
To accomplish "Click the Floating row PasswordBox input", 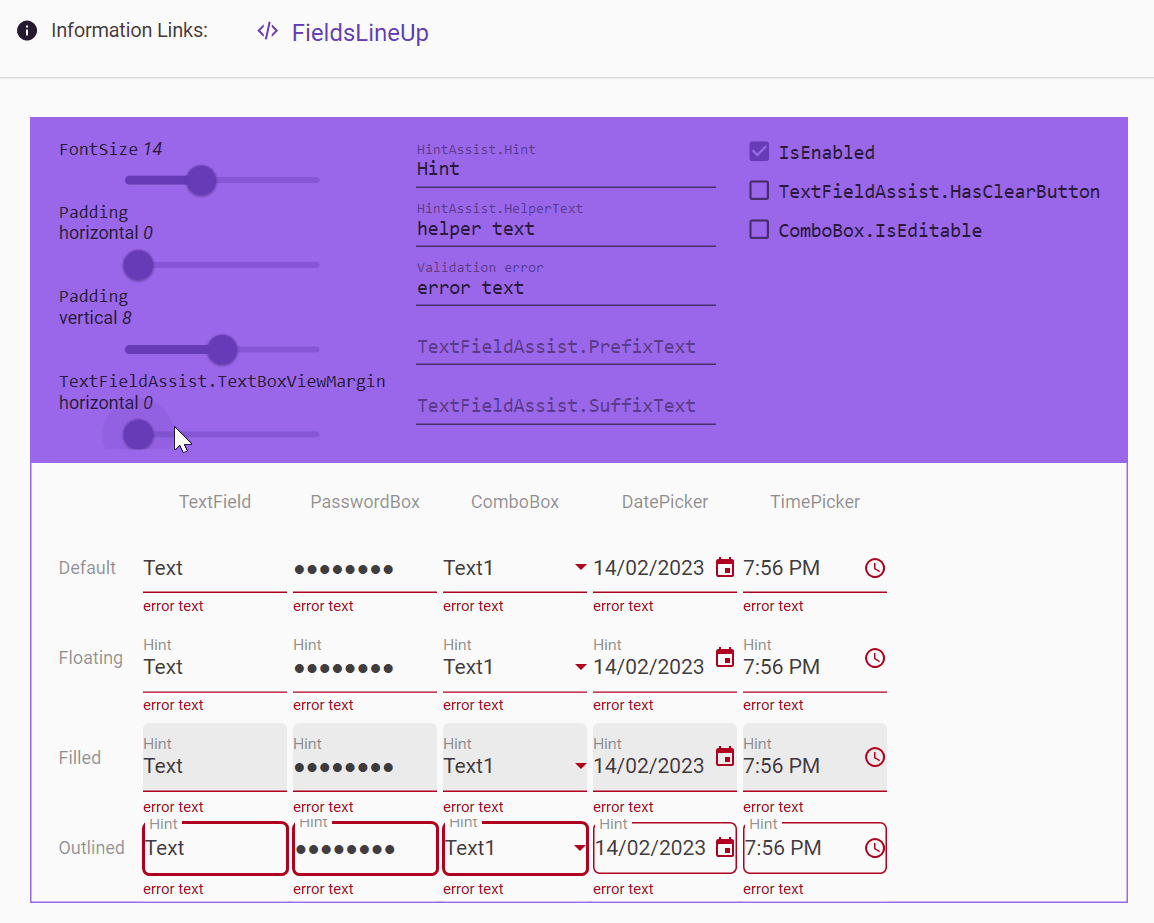I will click(365, 667).
